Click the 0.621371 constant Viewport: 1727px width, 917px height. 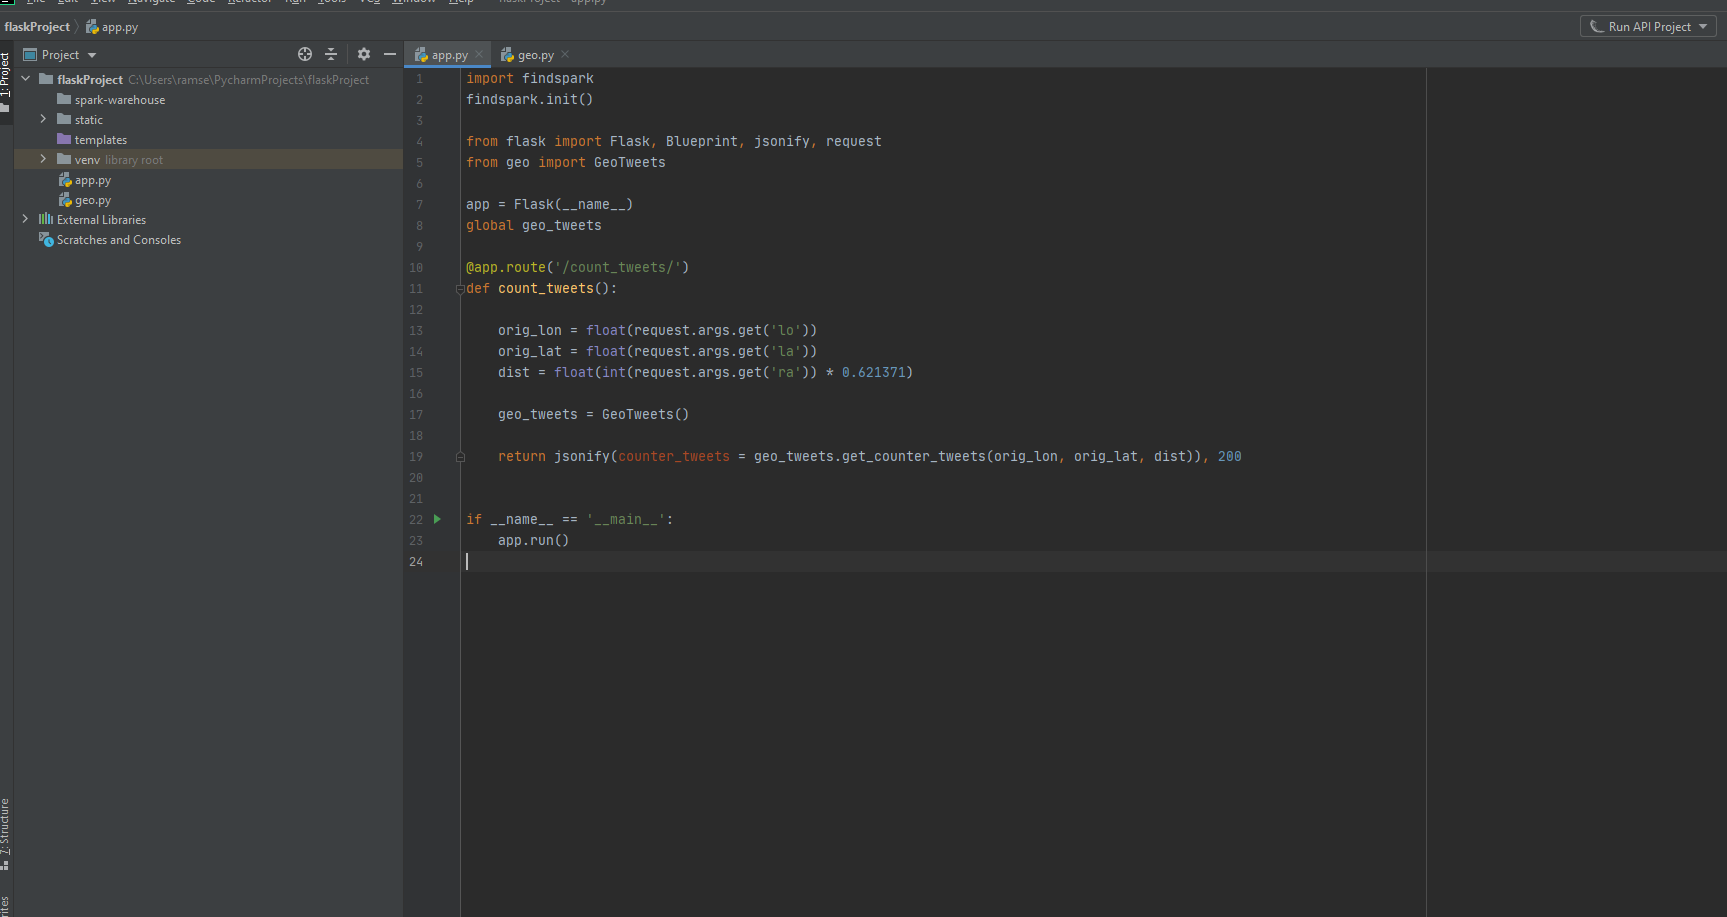pyautogui.click(x=873, y=373)
